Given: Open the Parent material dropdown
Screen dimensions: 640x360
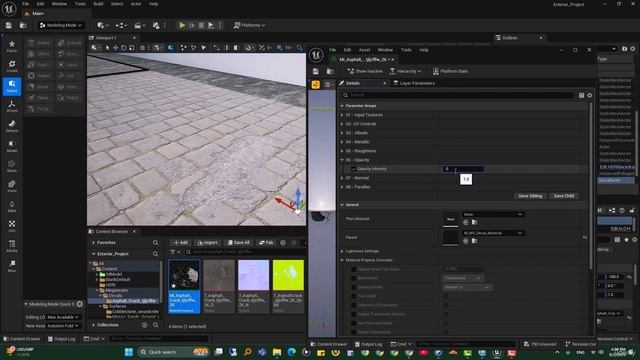Looking at the screenshot, I should (493, 233).
